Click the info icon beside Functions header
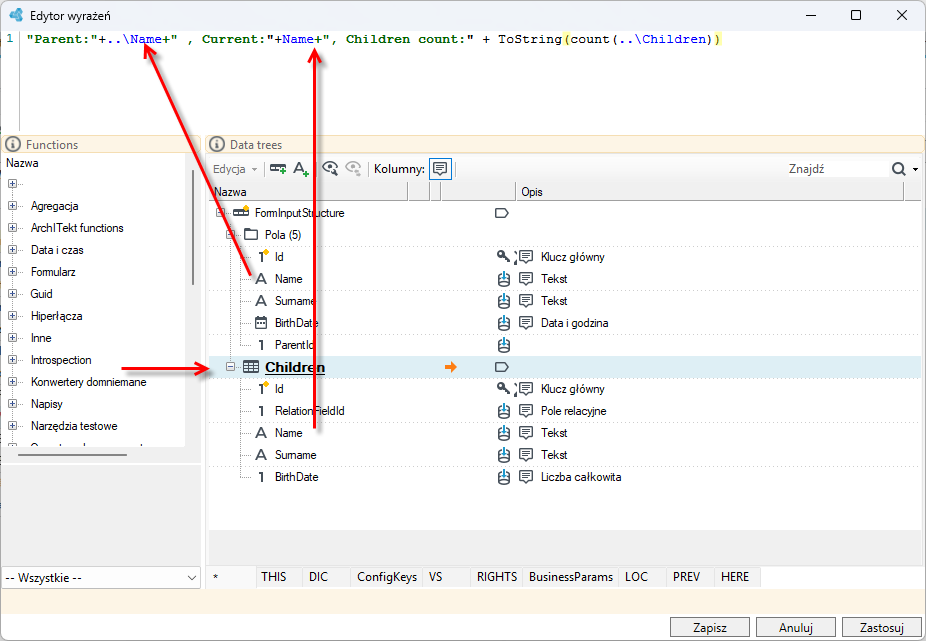Image resolution: width=926 pixels, height=641 pixels. pos(12,144)
